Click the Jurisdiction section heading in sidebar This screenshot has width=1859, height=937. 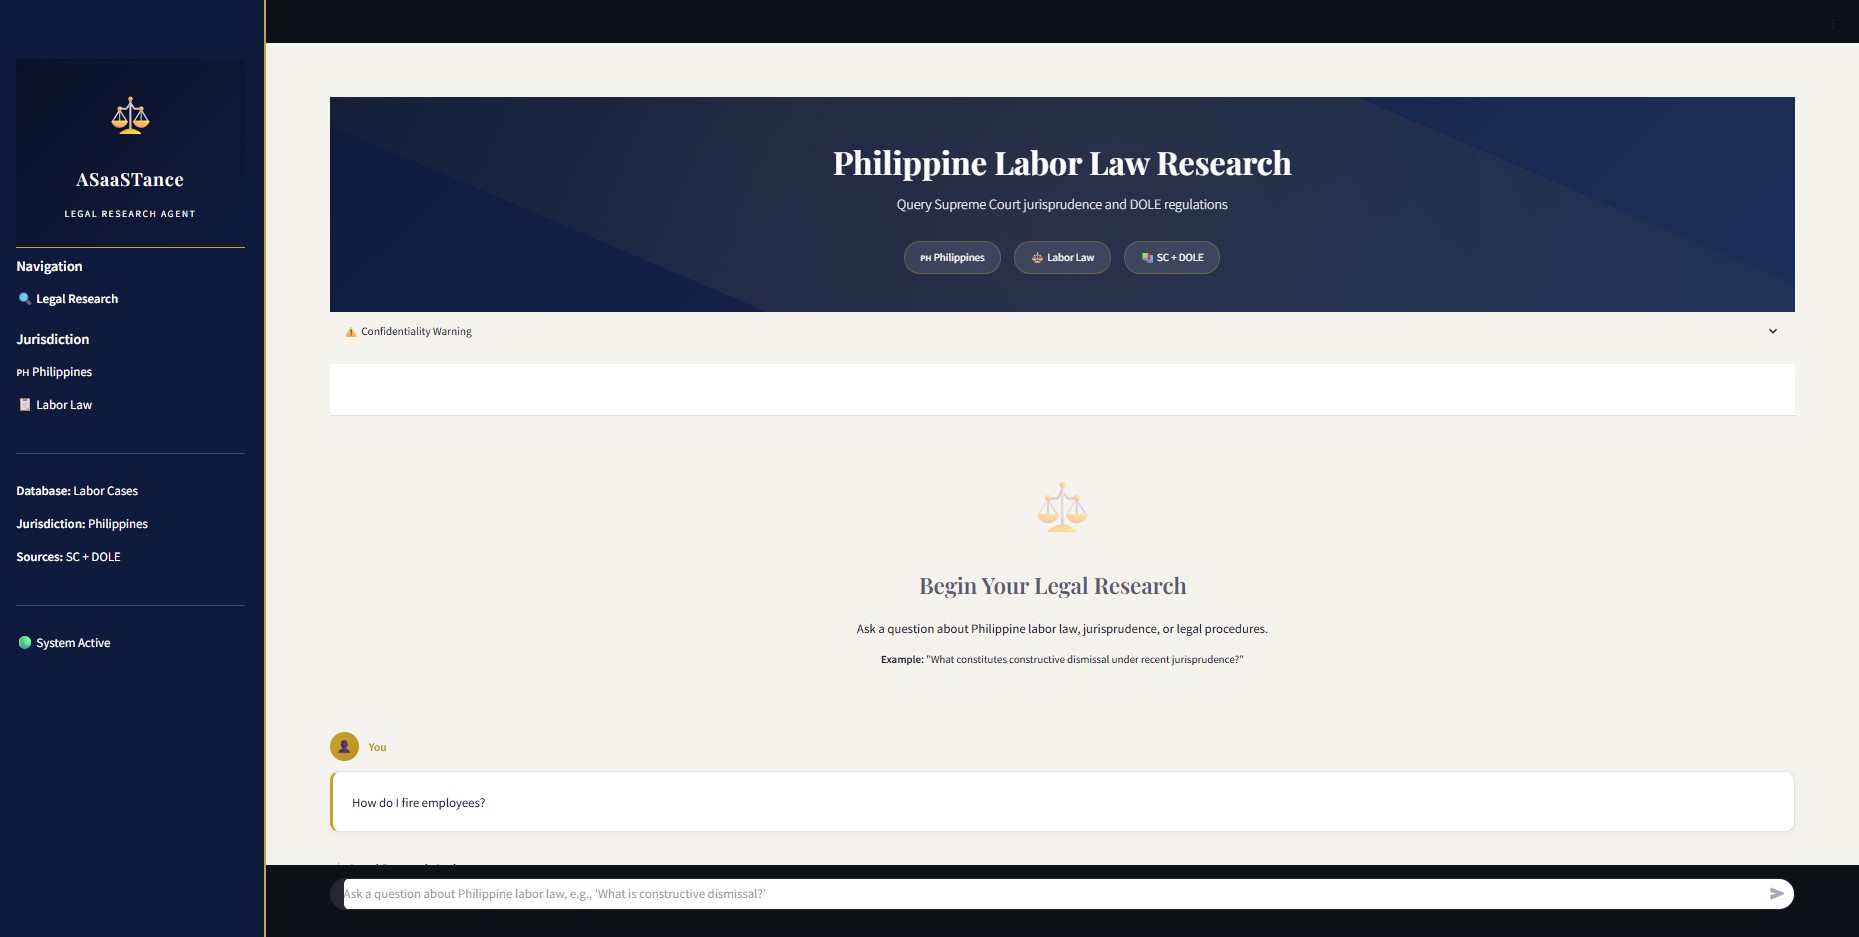(x=53, y=339)
